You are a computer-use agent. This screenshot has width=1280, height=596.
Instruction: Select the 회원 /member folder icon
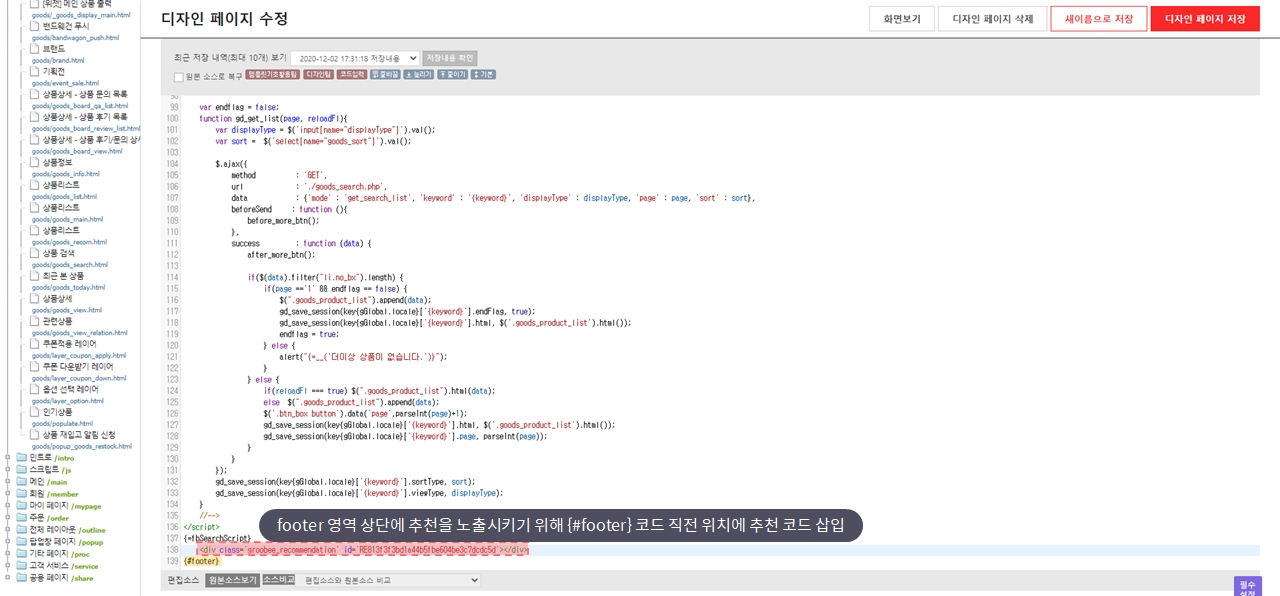point(21,493)
